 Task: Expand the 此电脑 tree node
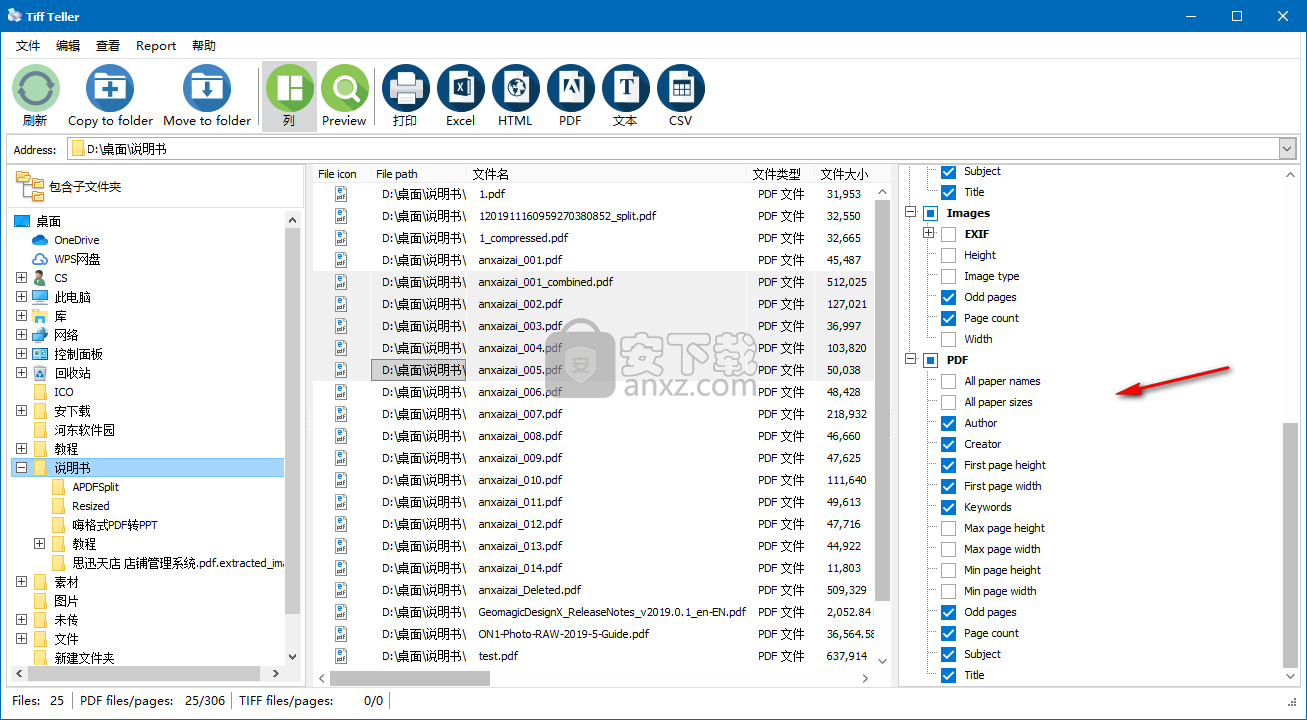pyautogui.click(x=21, y=297)
